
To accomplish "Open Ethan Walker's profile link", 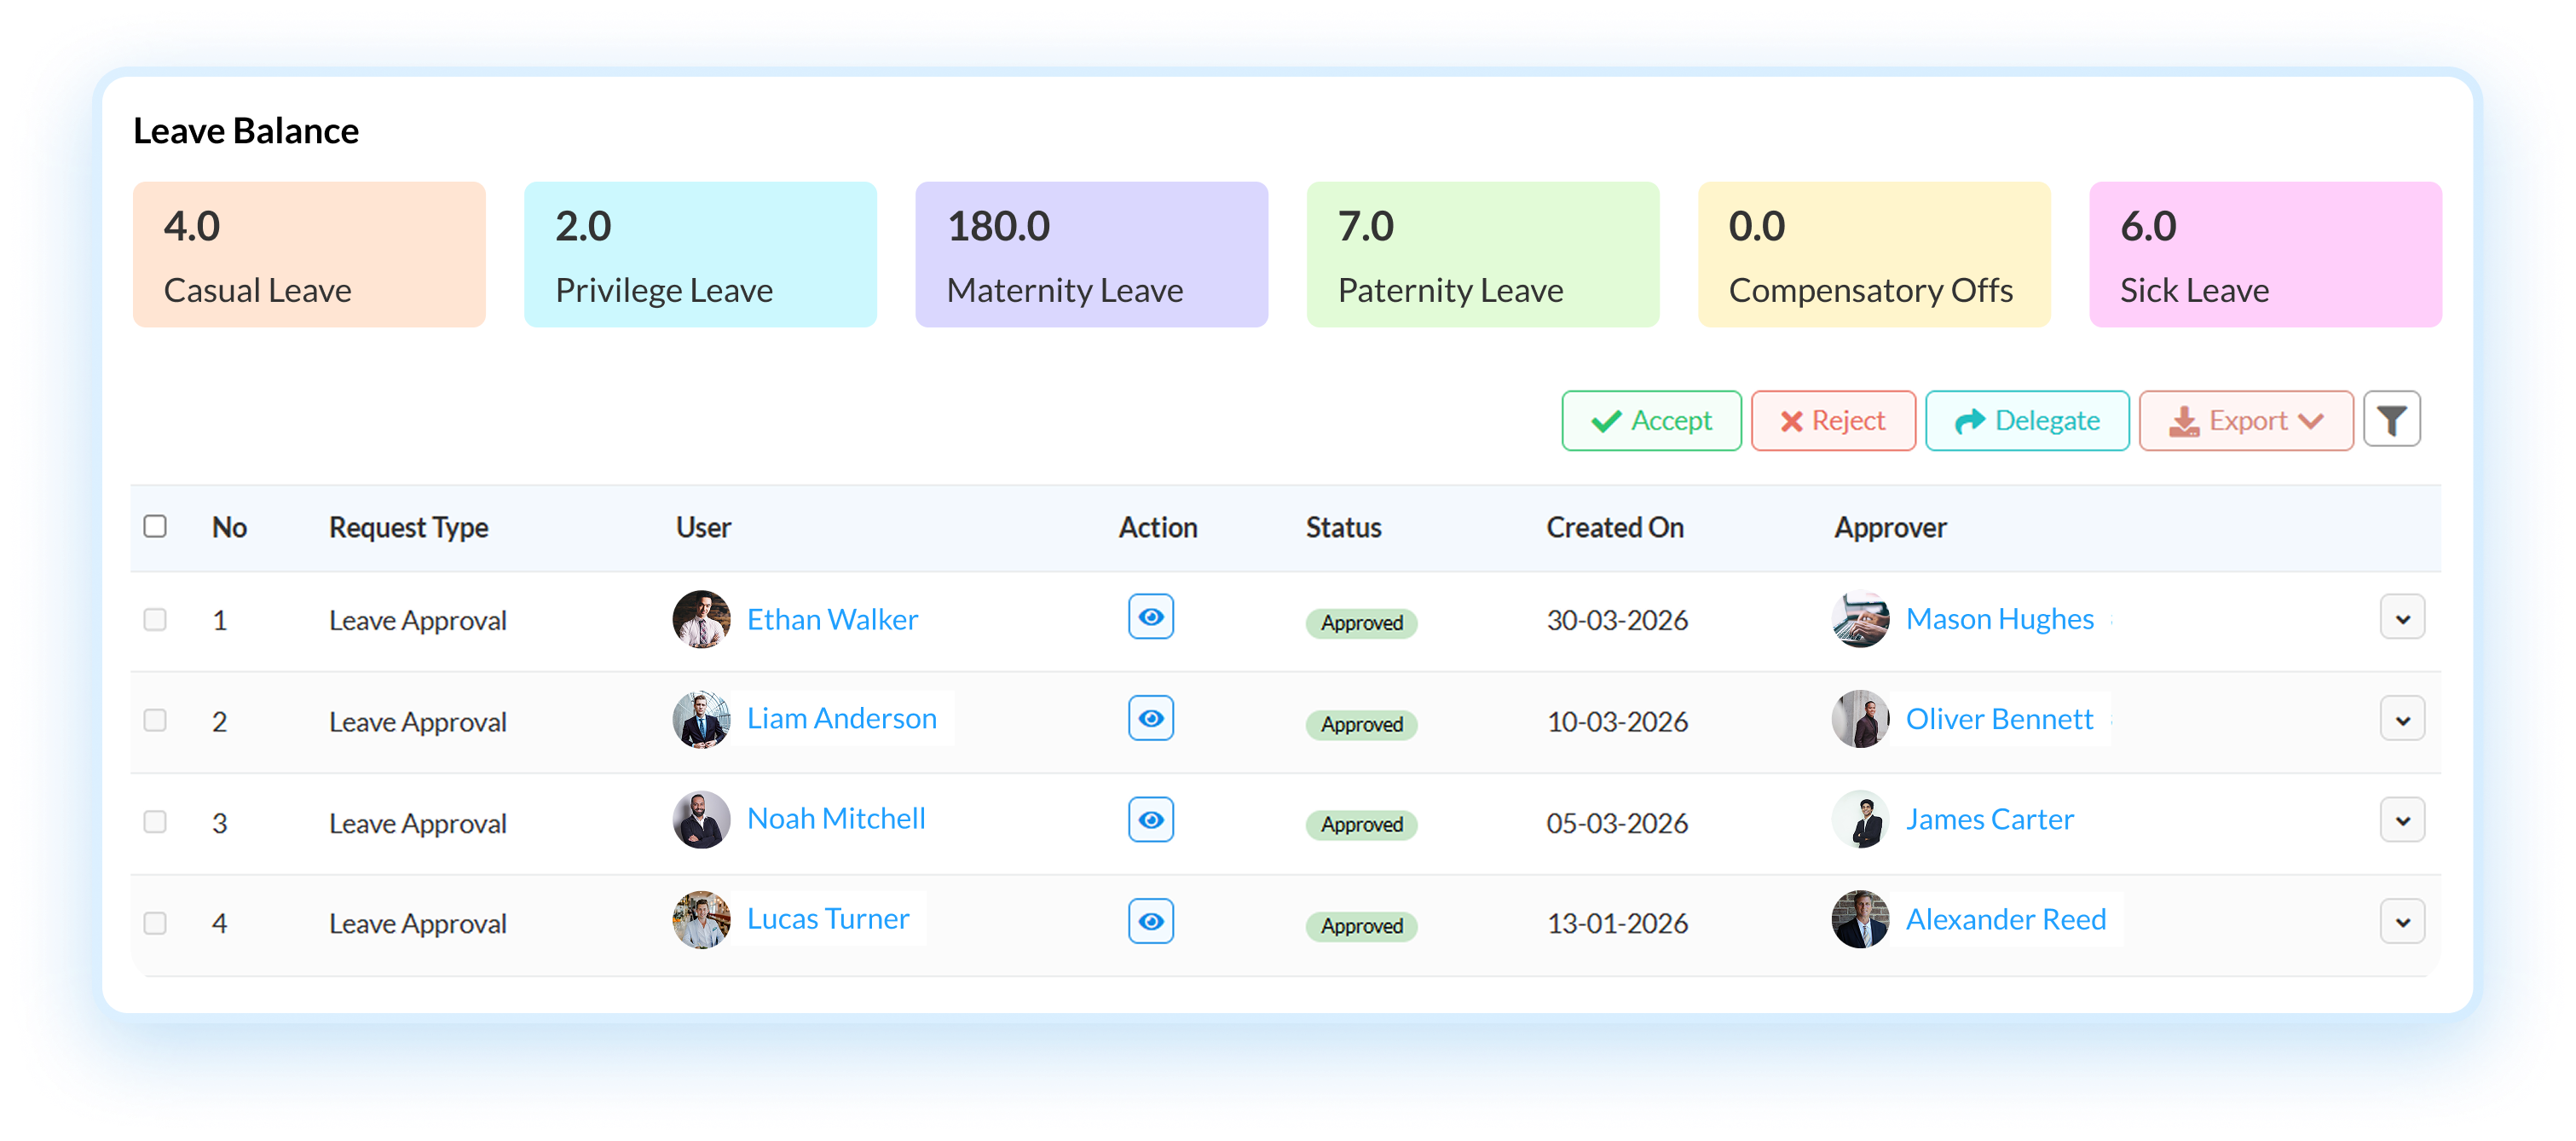I will (x=832, y=619).
